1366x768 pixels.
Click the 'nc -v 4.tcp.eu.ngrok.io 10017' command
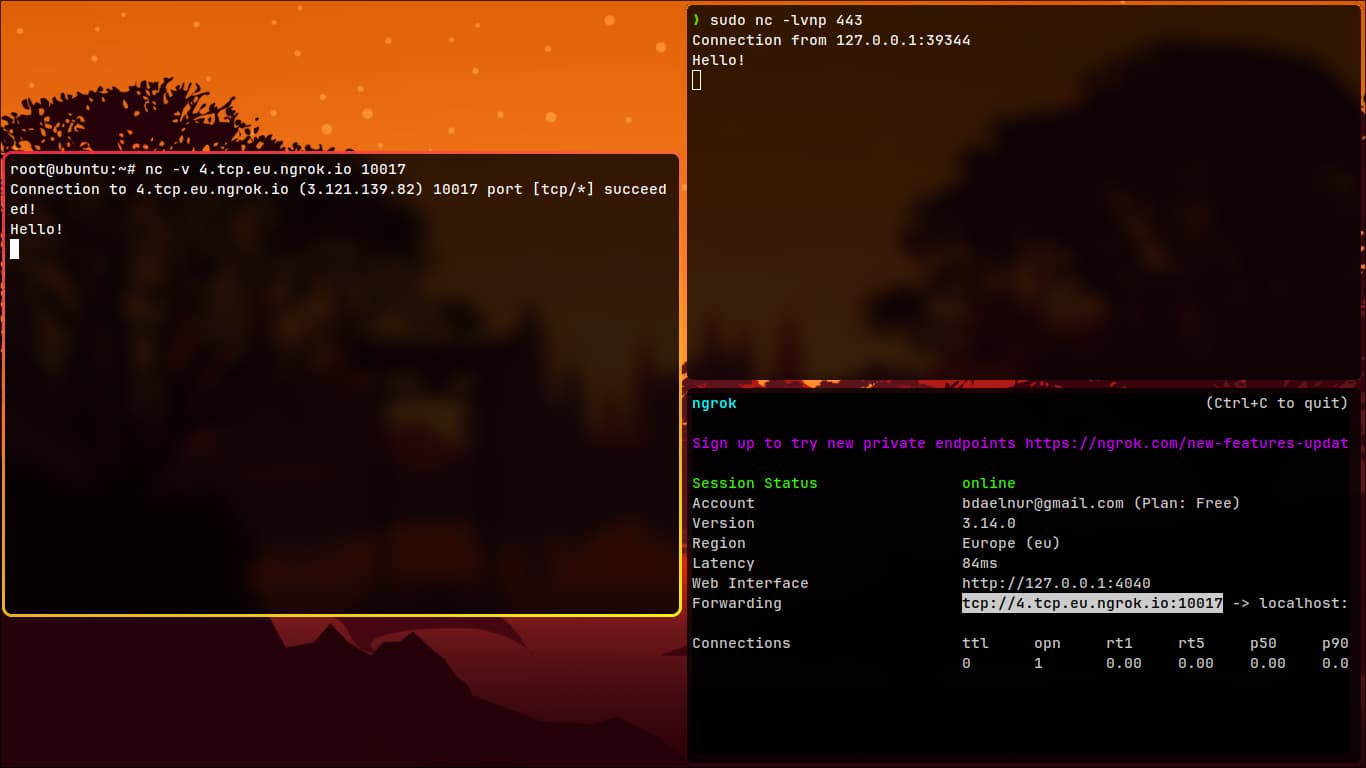coord(275,169)
